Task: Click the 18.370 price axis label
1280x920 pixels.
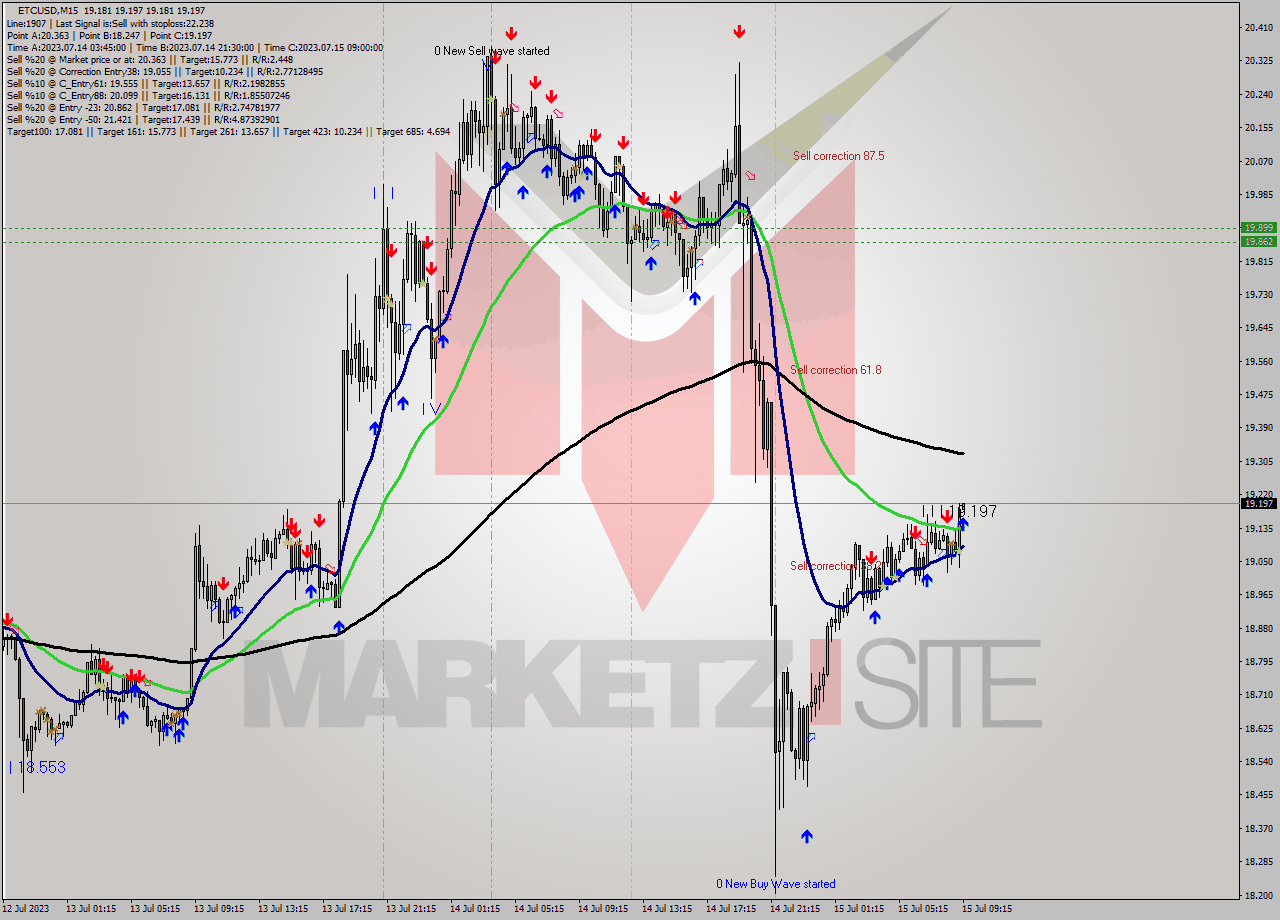Action: [x=1259, y=828]
